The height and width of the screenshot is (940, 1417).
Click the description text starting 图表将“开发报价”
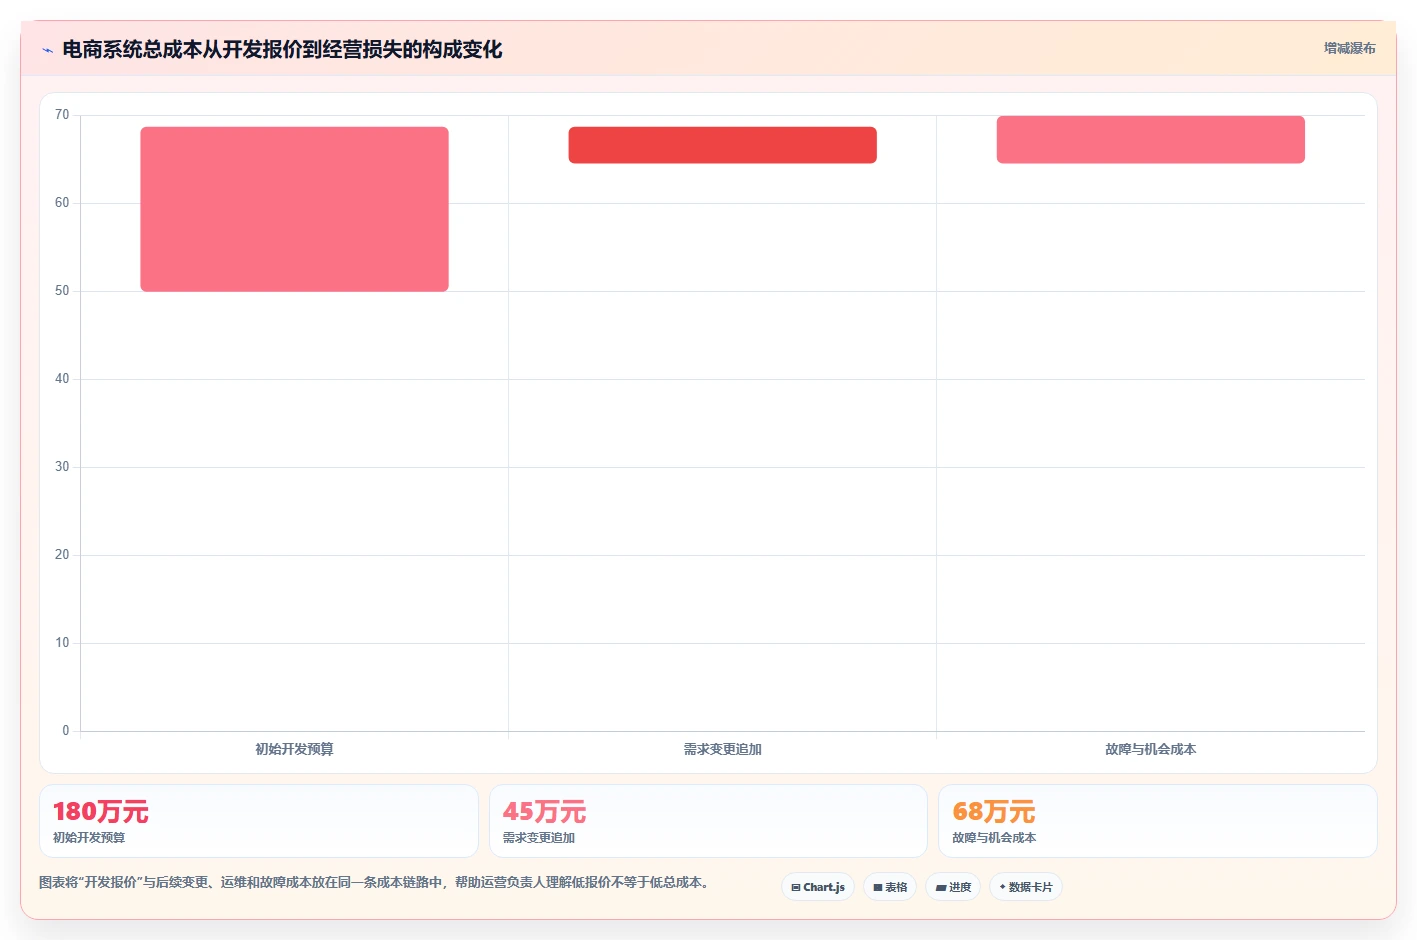click(375, 882)
